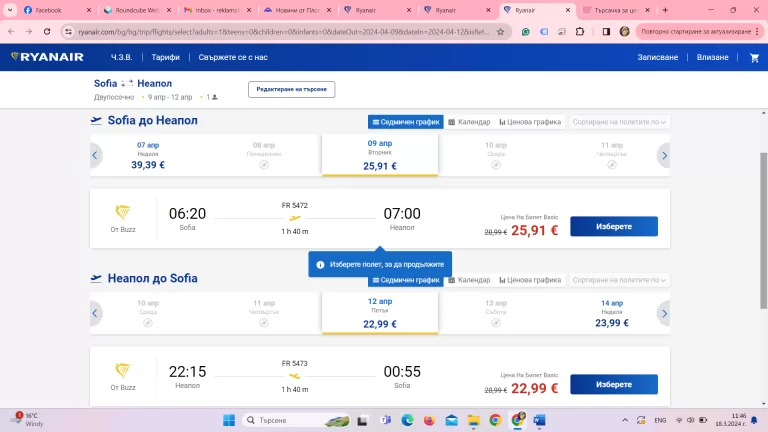
Task: Open the shopping cart icon
Action: coord(754,57)
